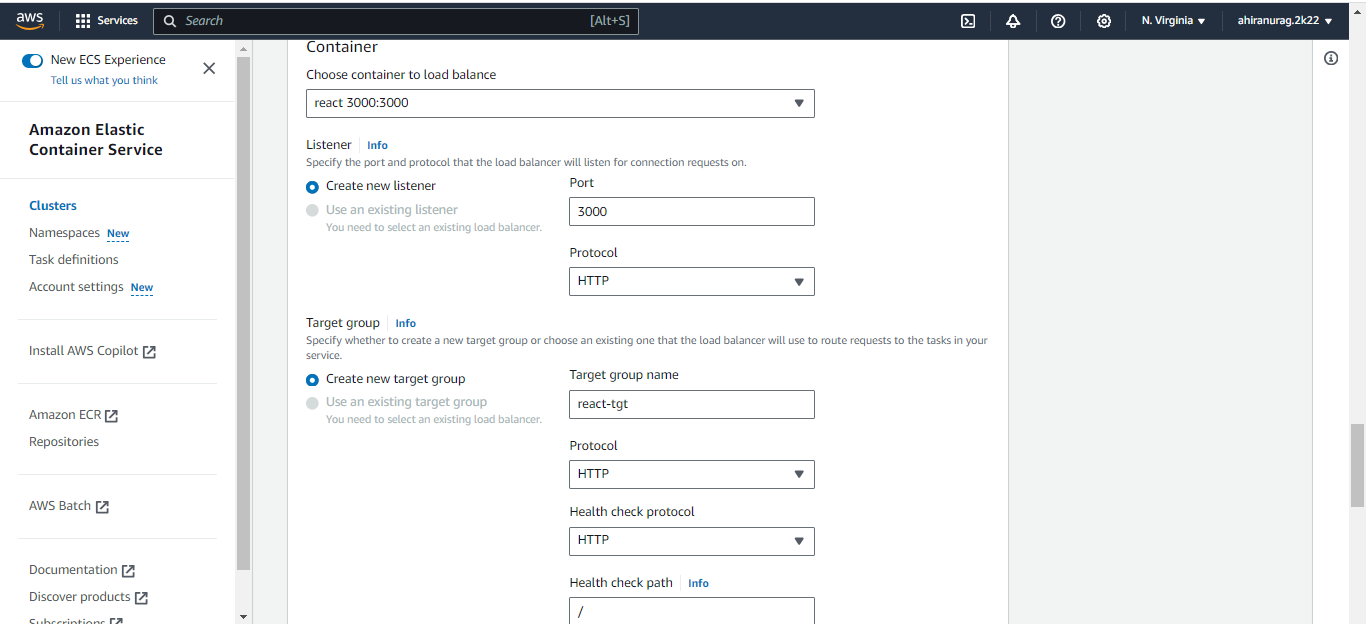This screenshot has width=1366, height=624.
Task: Click the Target group name field
Action: click(692, 404)
